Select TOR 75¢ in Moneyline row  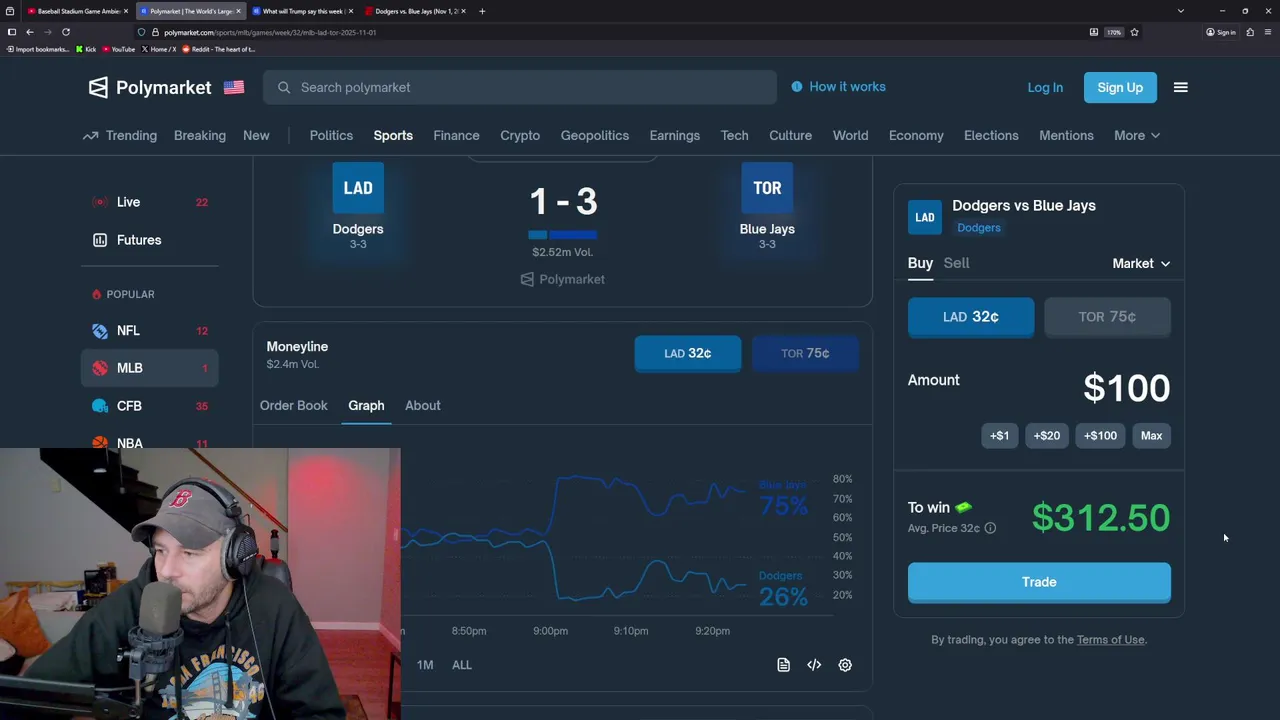point(805,353)
